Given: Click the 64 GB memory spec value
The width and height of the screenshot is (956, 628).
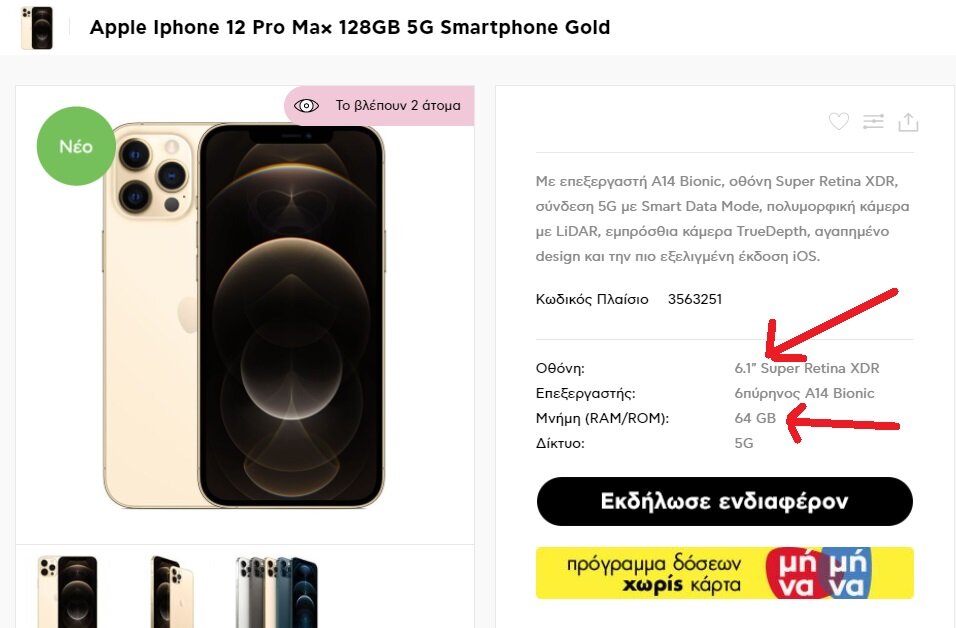Looking at the screenshot, I should point(755,418).
